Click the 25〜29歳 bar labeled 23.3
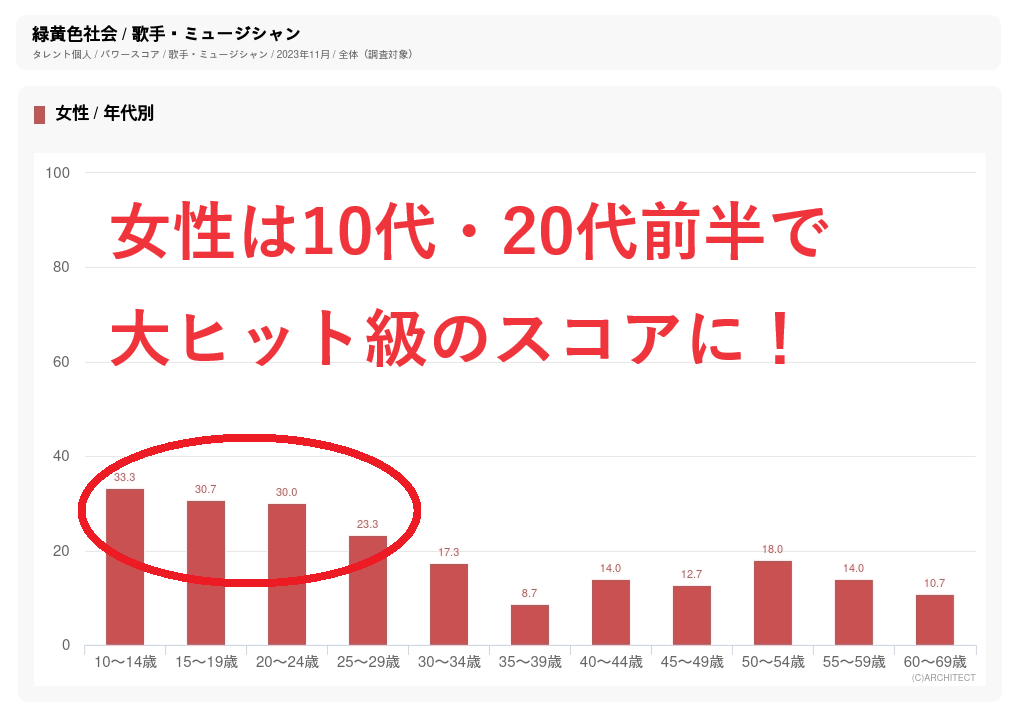 coord(368,590)
